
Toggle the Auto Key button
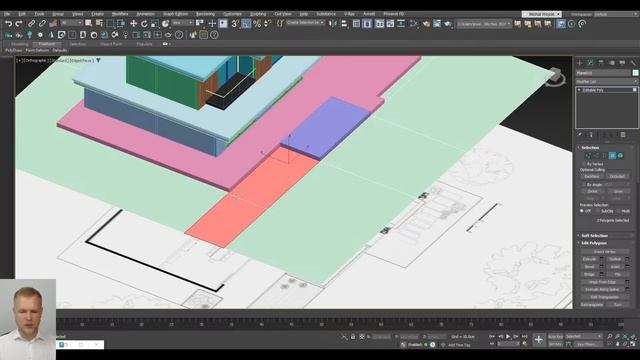point(555,336)
